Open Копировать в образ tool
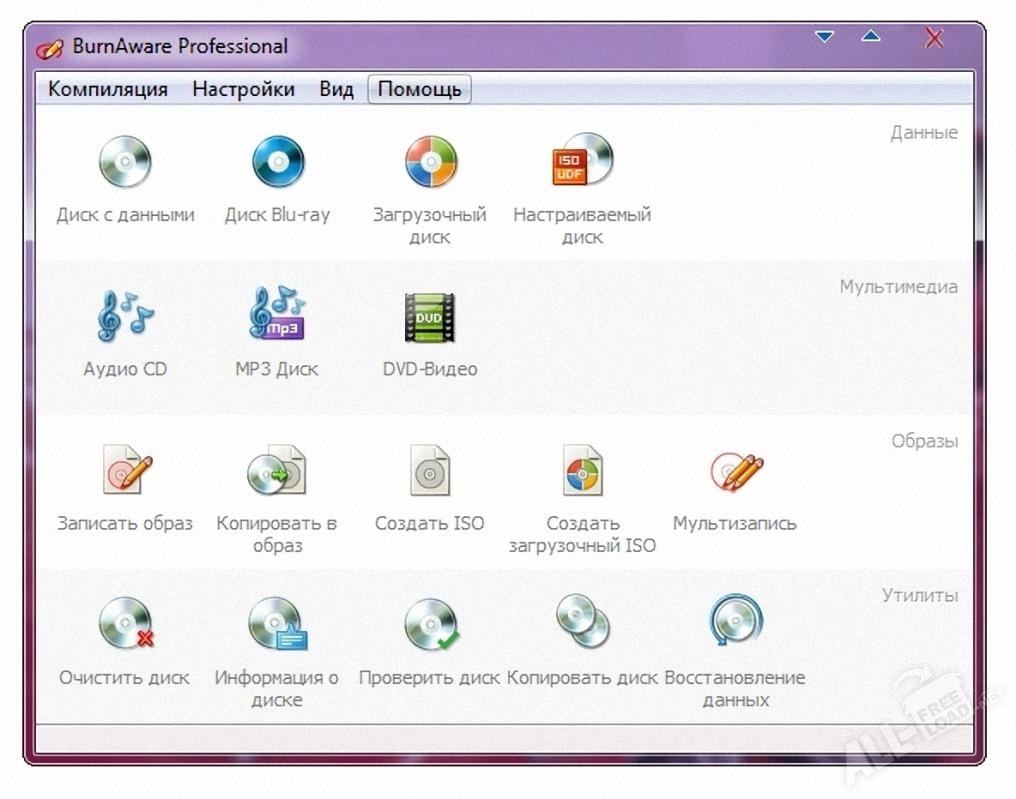The image size is (1016, 799). (277, 471)
